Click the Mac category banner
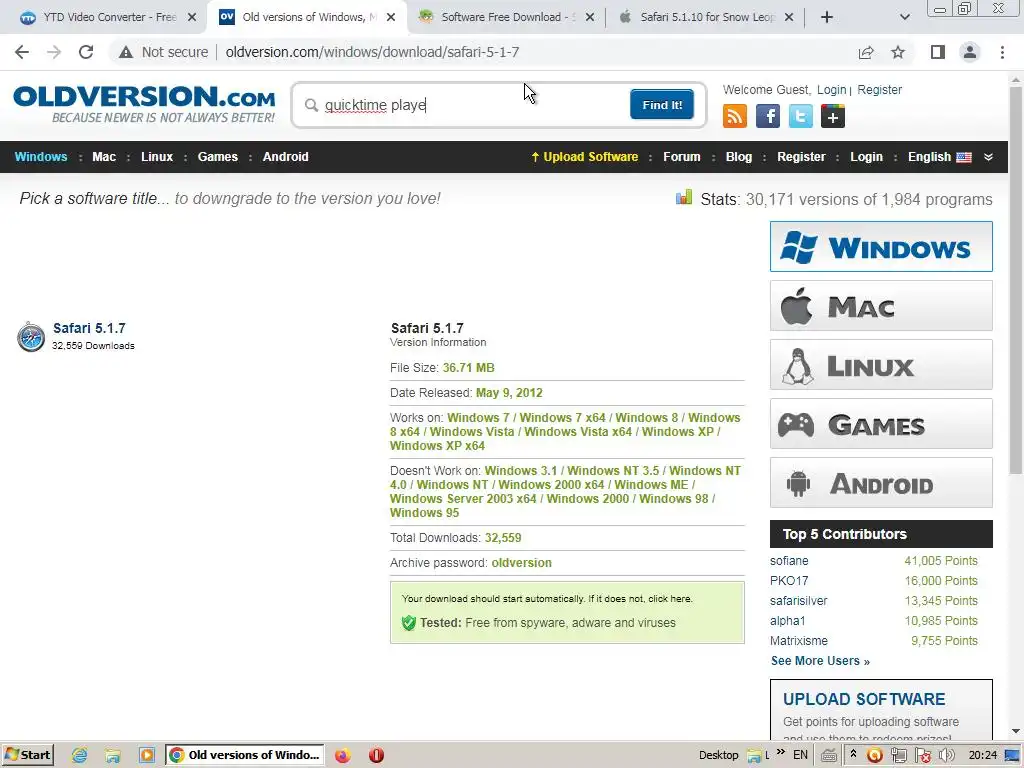Viewport: 1024px width, 768px height. pyautogui.click(x=881, y=306)
